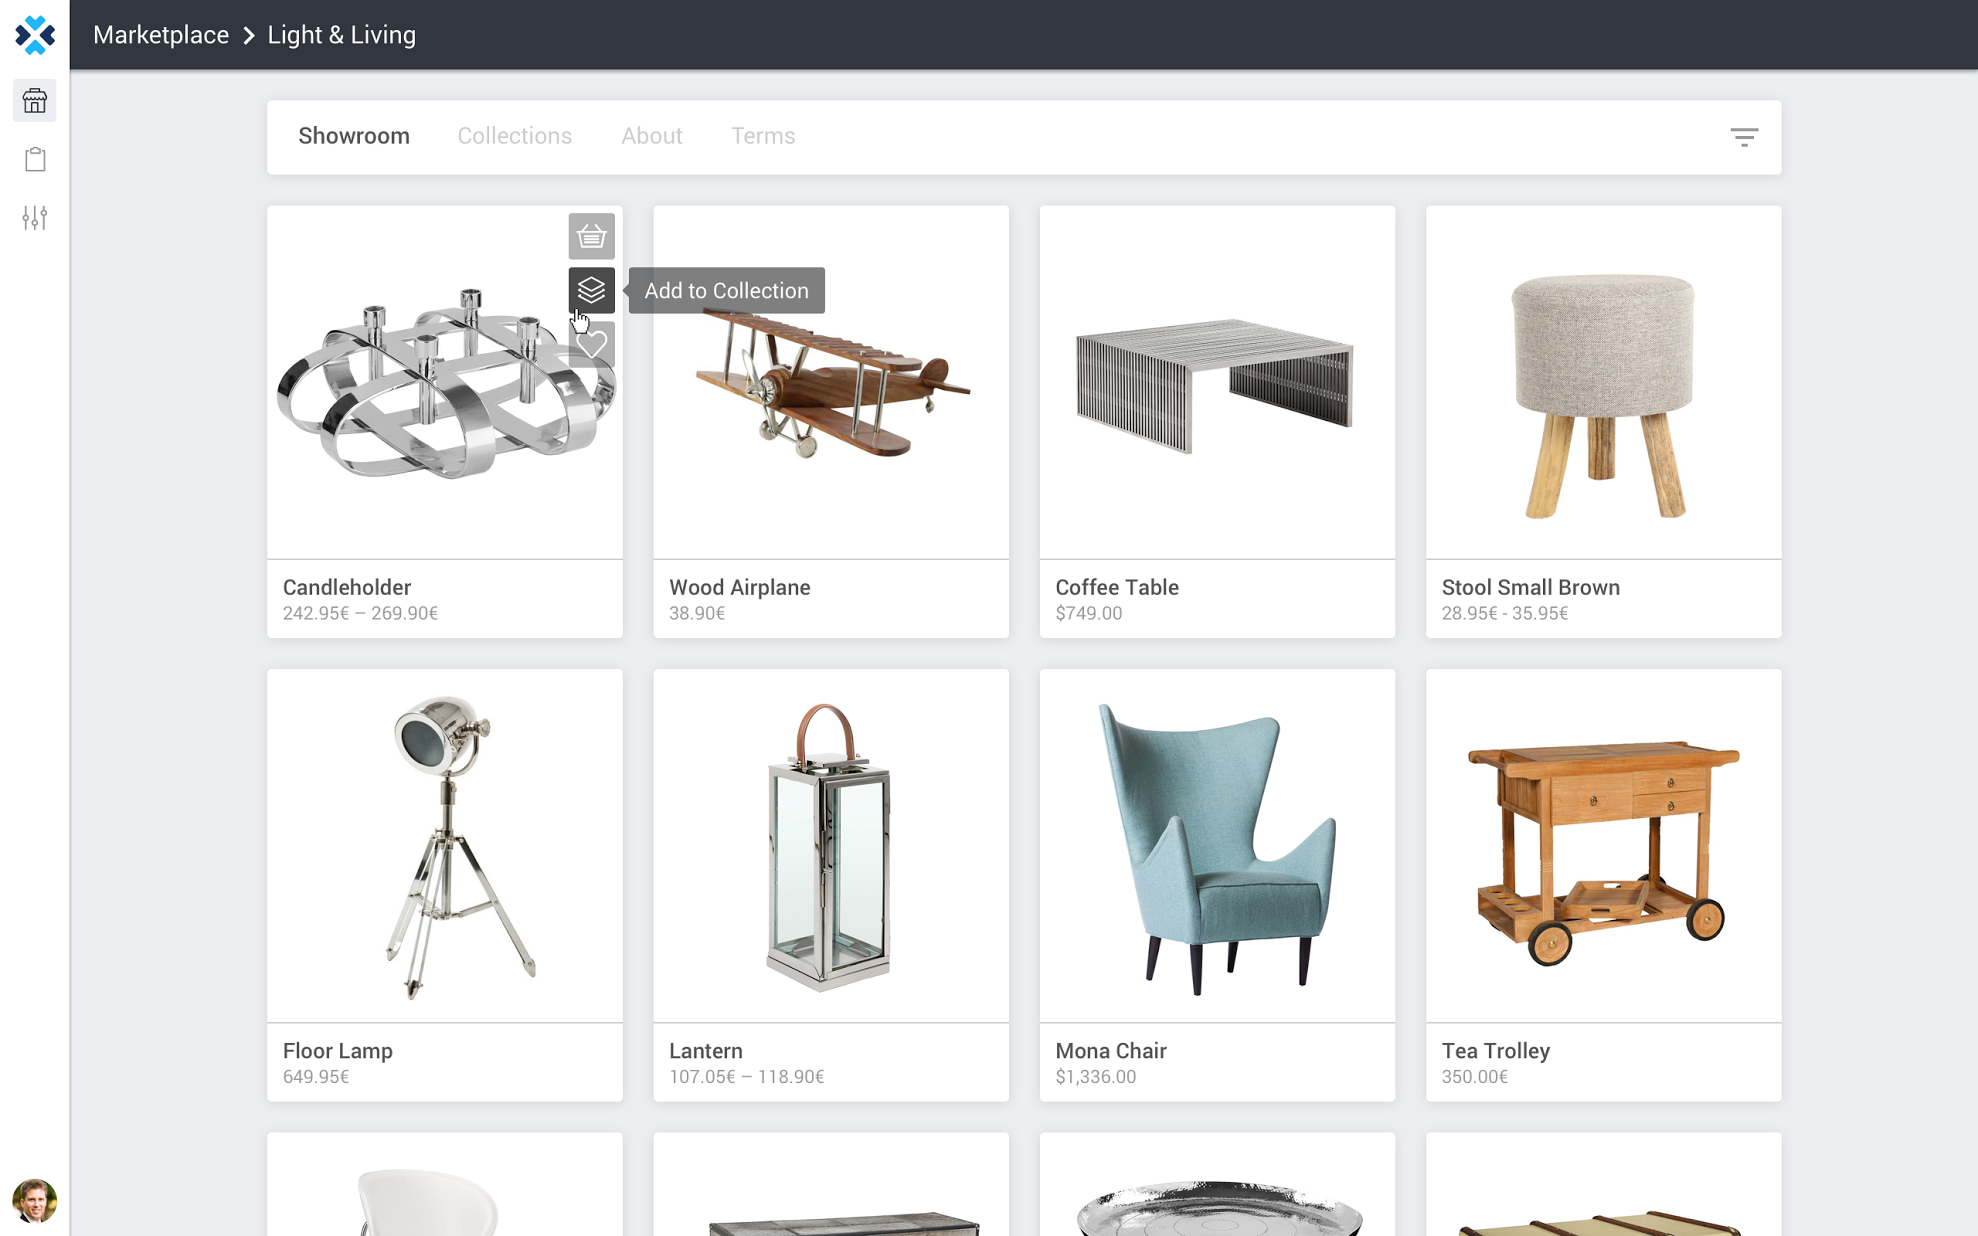The width and height of the screenshot is (1978, 1236).
Task: Click price 242.95€ – 269.90€
Action: coord(360,613)
